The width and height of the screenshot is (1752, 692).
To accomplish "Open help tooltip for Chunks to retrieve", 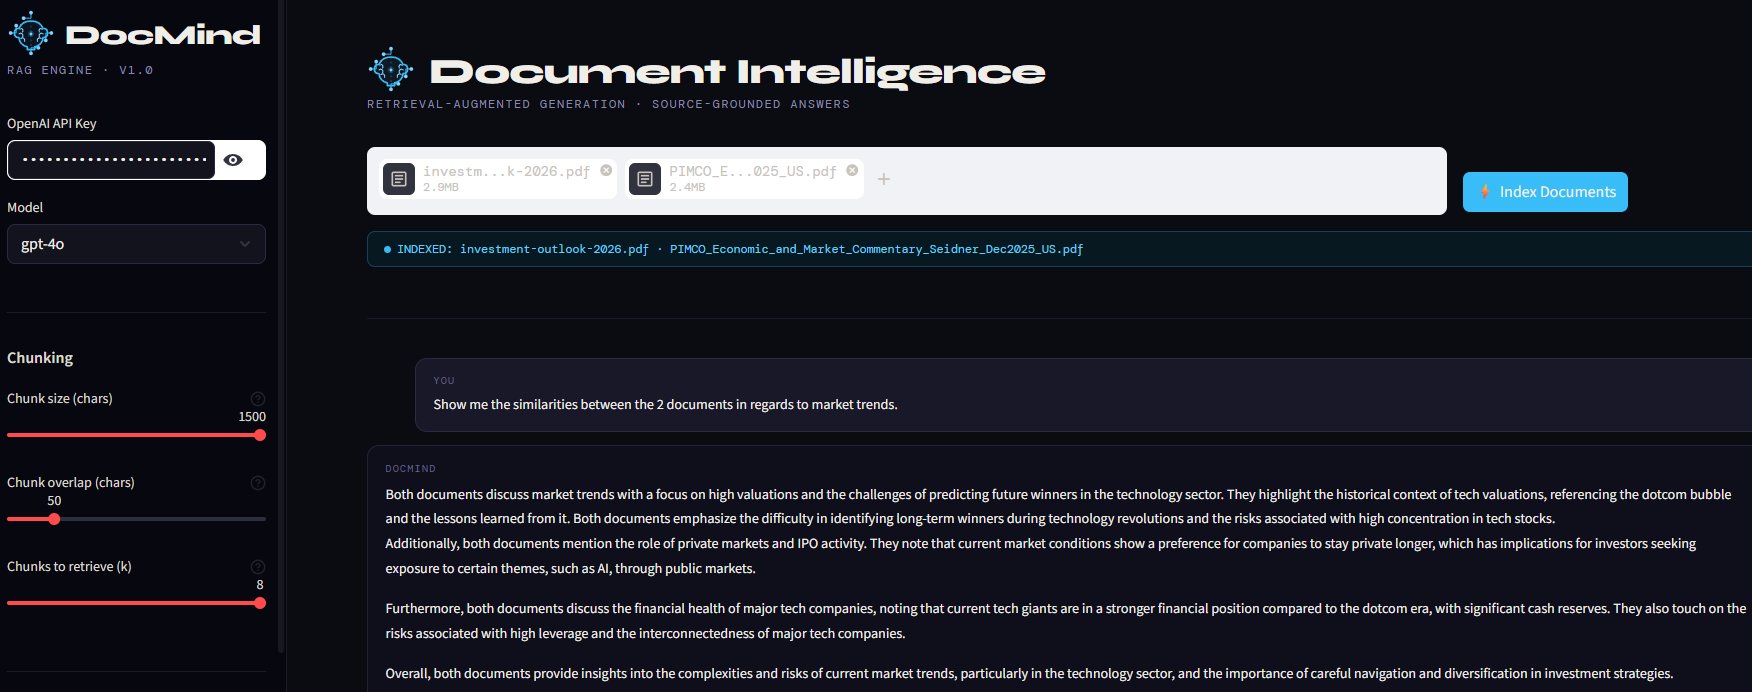I will click(x=258, y=566).
